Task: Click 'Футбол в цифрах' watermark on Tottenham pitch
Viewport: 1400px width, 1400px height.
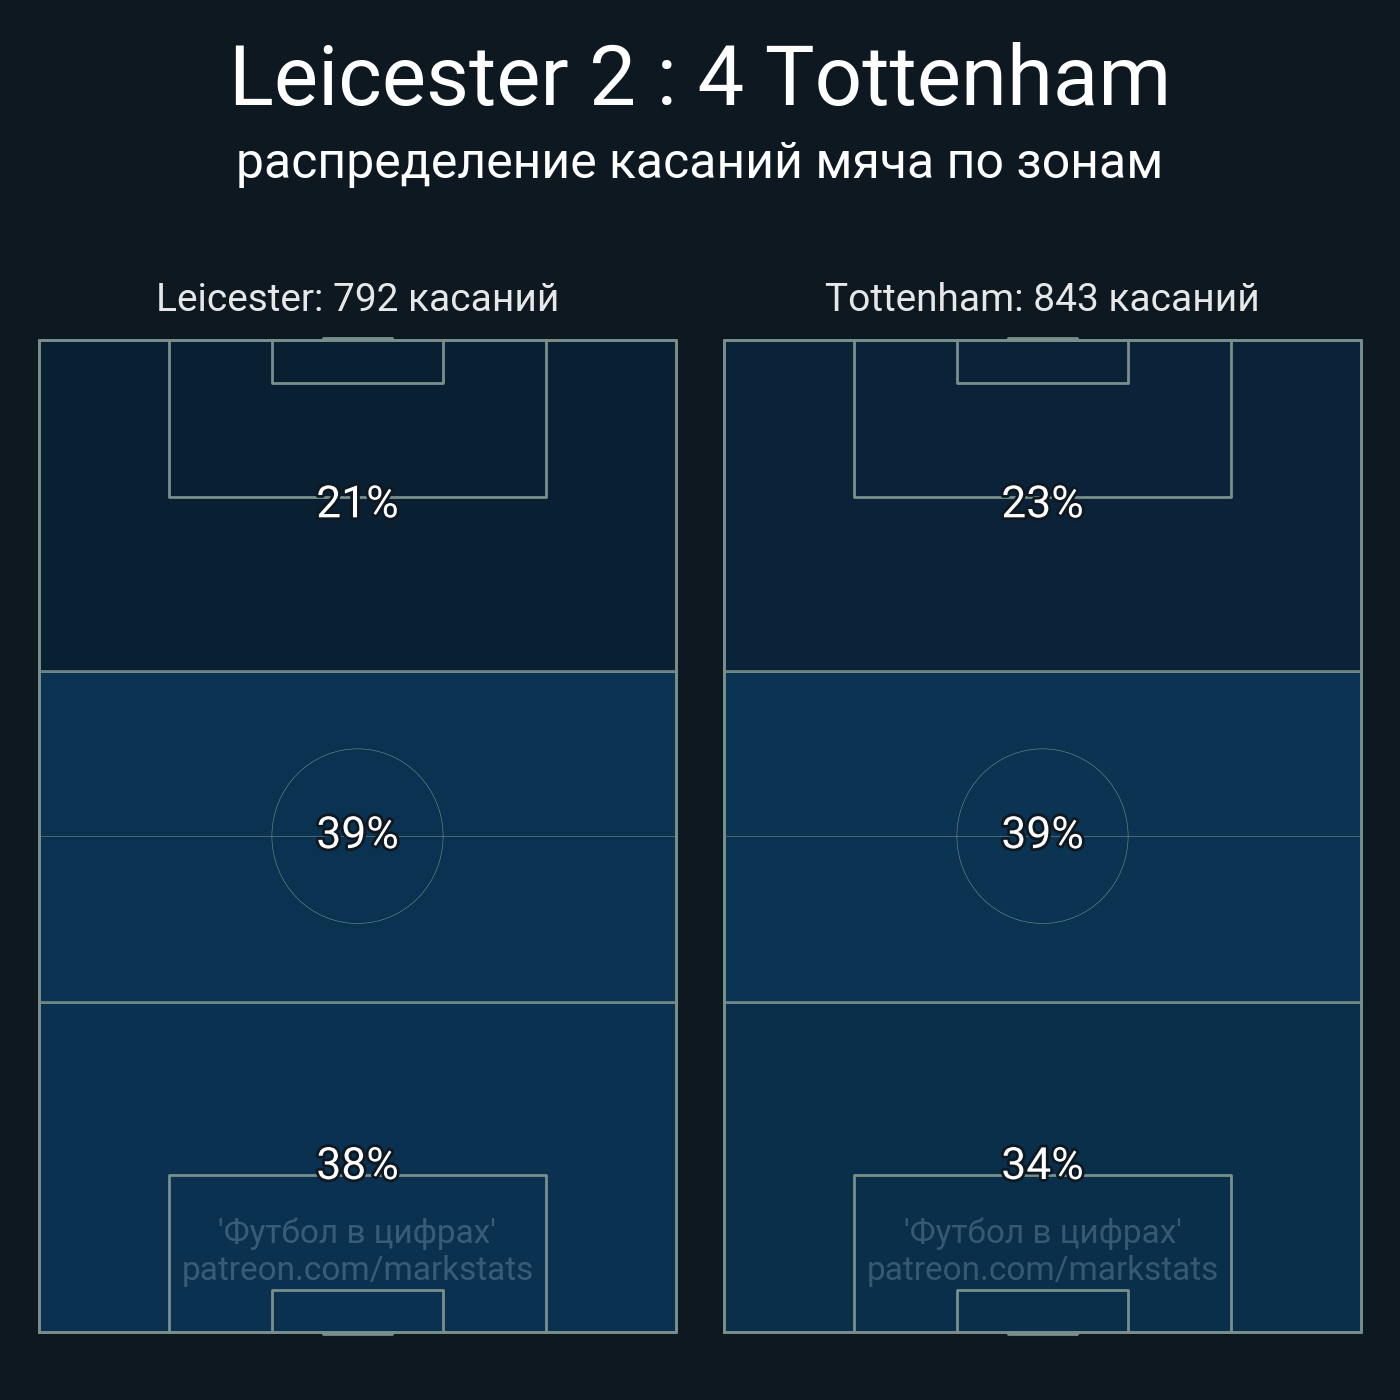Action: coord(1043,1232)
